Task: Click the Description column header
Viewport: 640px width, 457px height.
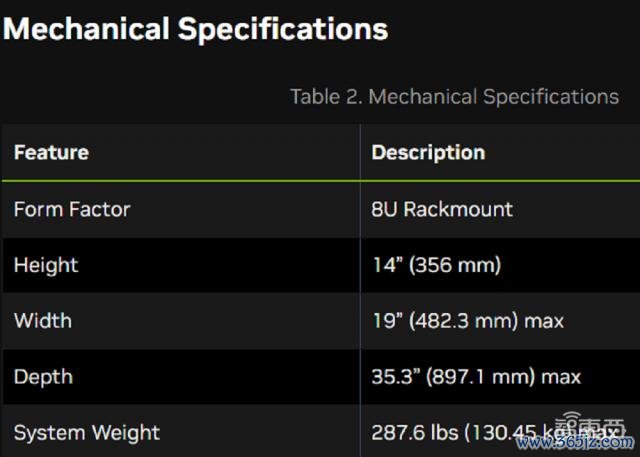Action: 428,153
